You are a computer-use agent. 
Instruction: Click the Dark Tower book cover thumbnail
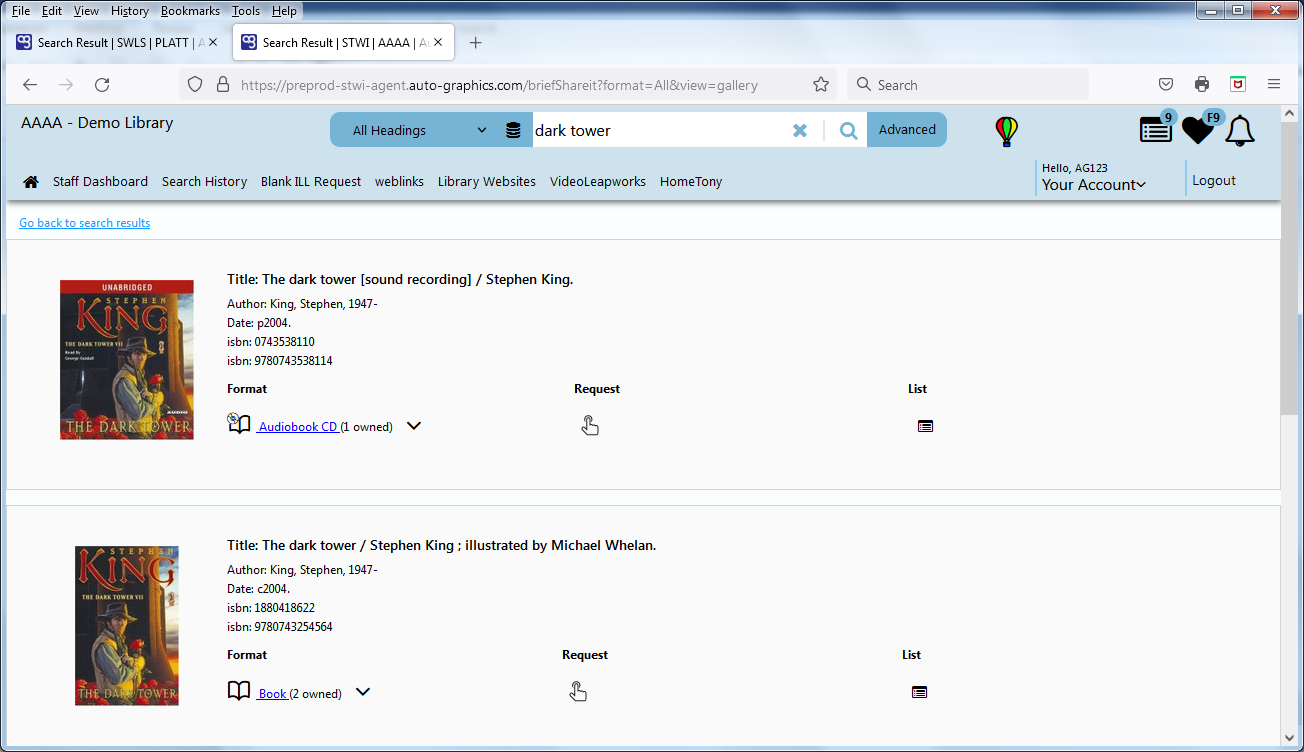click(127, 626)
